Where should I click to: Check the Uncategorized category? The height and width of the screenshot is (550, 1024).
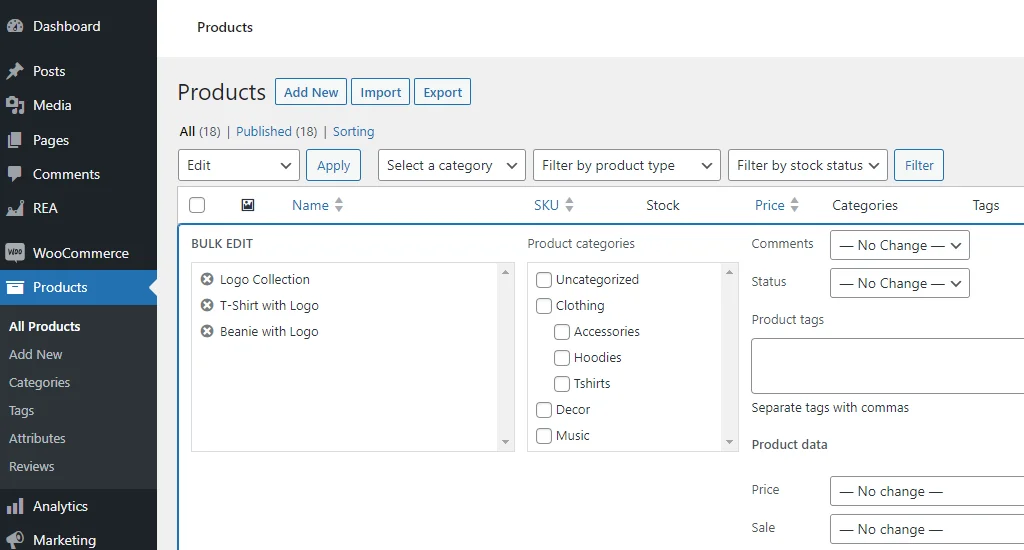pos(543,280)
